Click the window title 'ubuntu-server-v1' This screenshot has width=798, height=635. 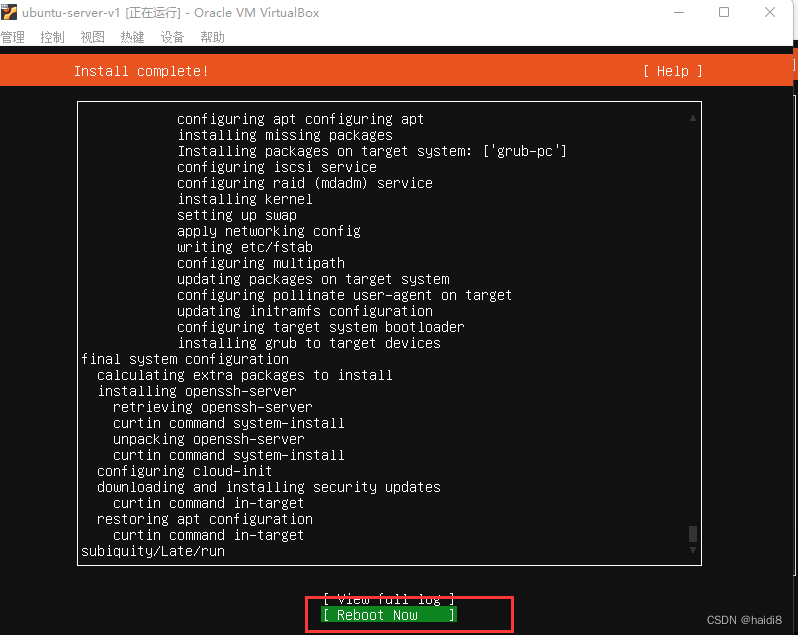click(x=71, y=13)
